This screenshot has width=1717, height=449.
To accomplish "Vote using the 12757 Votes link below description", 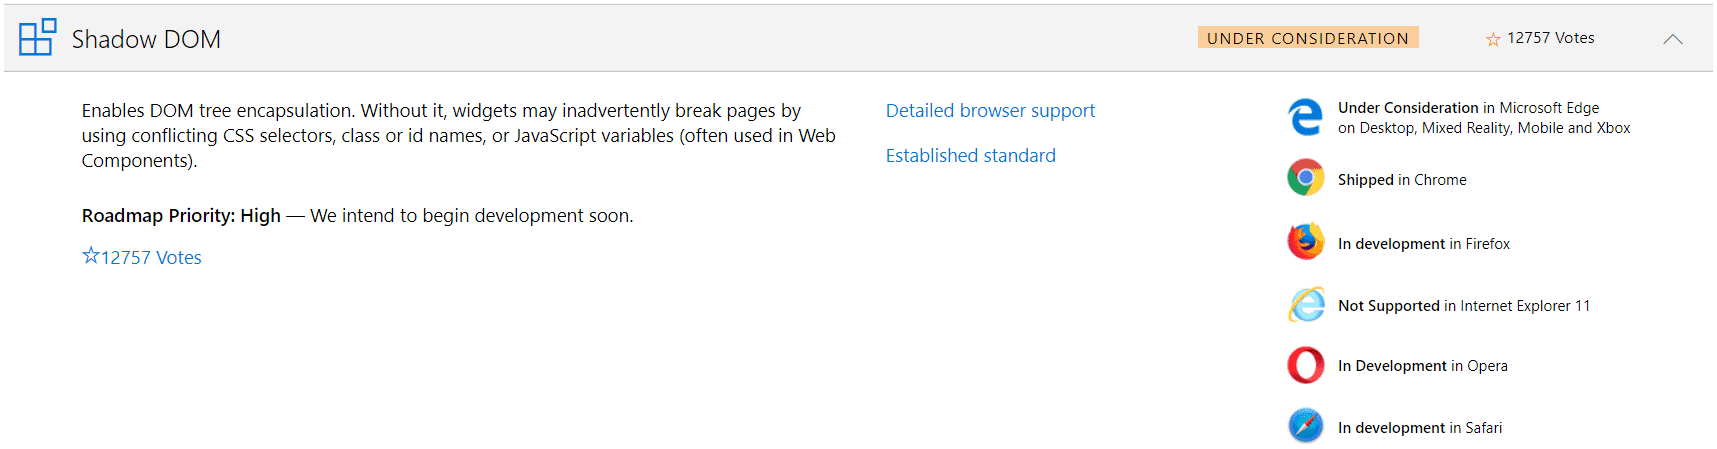I will pos(142,257).
